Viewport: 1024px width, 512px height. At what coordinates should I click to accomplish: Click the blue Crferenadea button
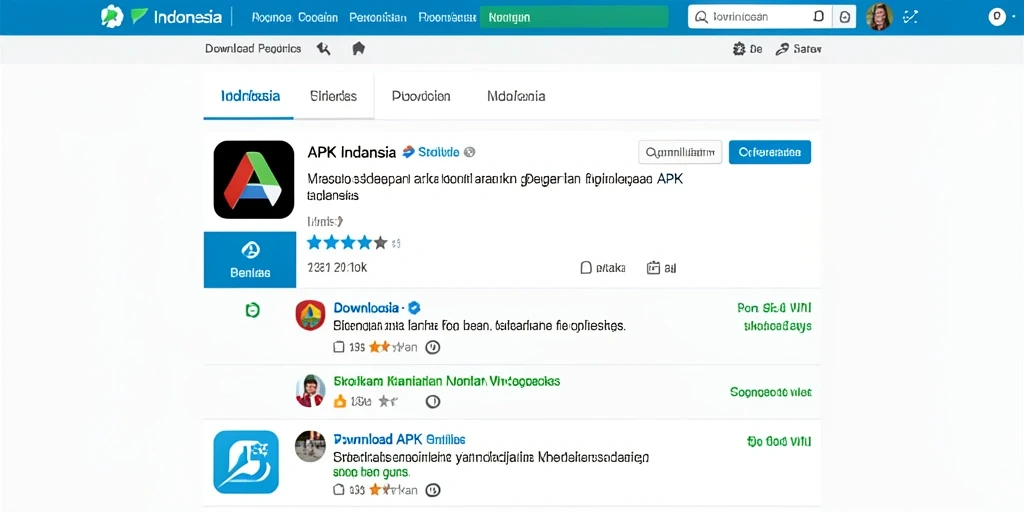(x=770, y=152)
